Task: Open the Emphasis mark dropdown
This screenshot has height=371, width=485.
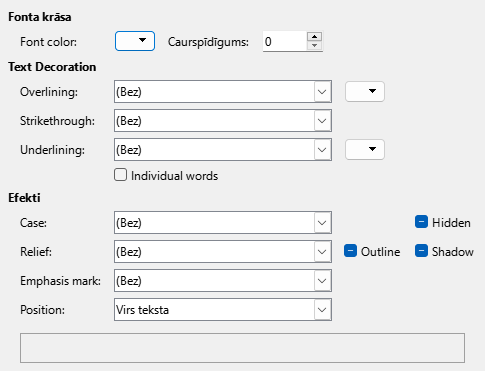Action: tap(223, 281)
